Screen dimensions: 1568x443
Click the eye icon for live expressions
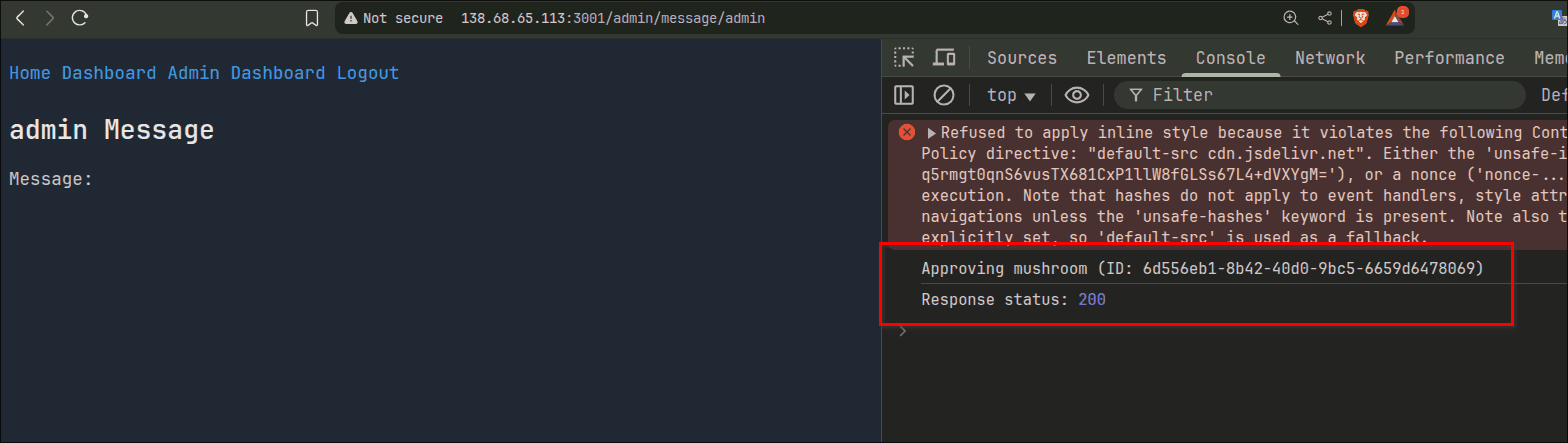click(1076, 95)
